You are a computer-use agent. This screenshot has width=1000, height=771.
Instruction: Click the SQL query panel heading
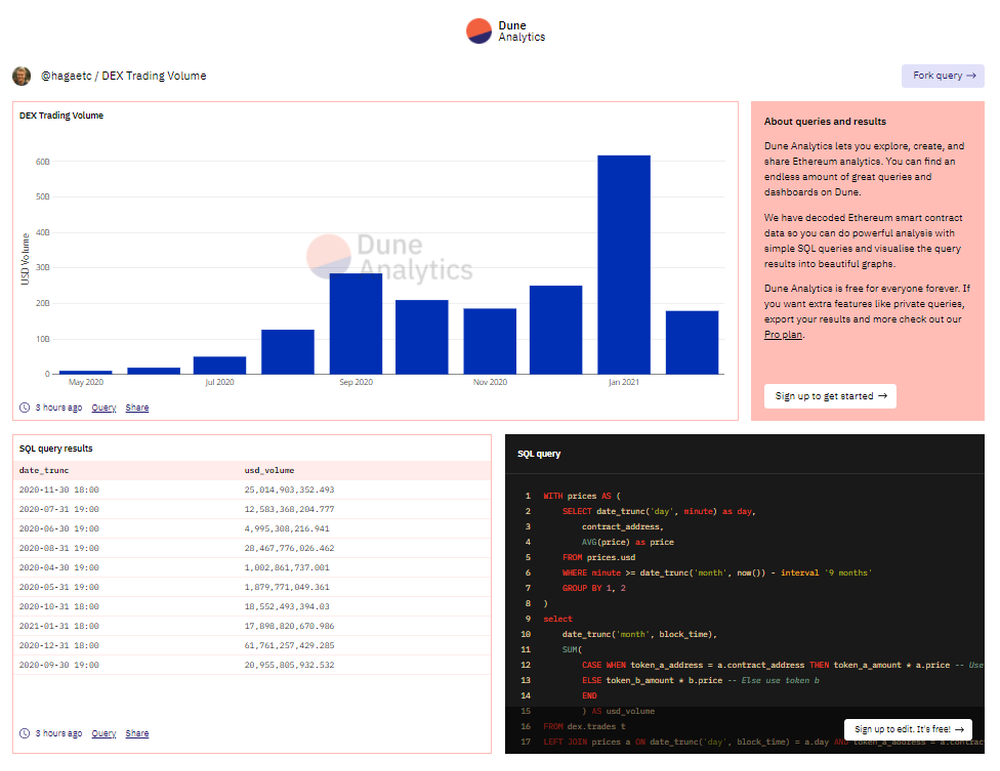[x=539, y=454]
